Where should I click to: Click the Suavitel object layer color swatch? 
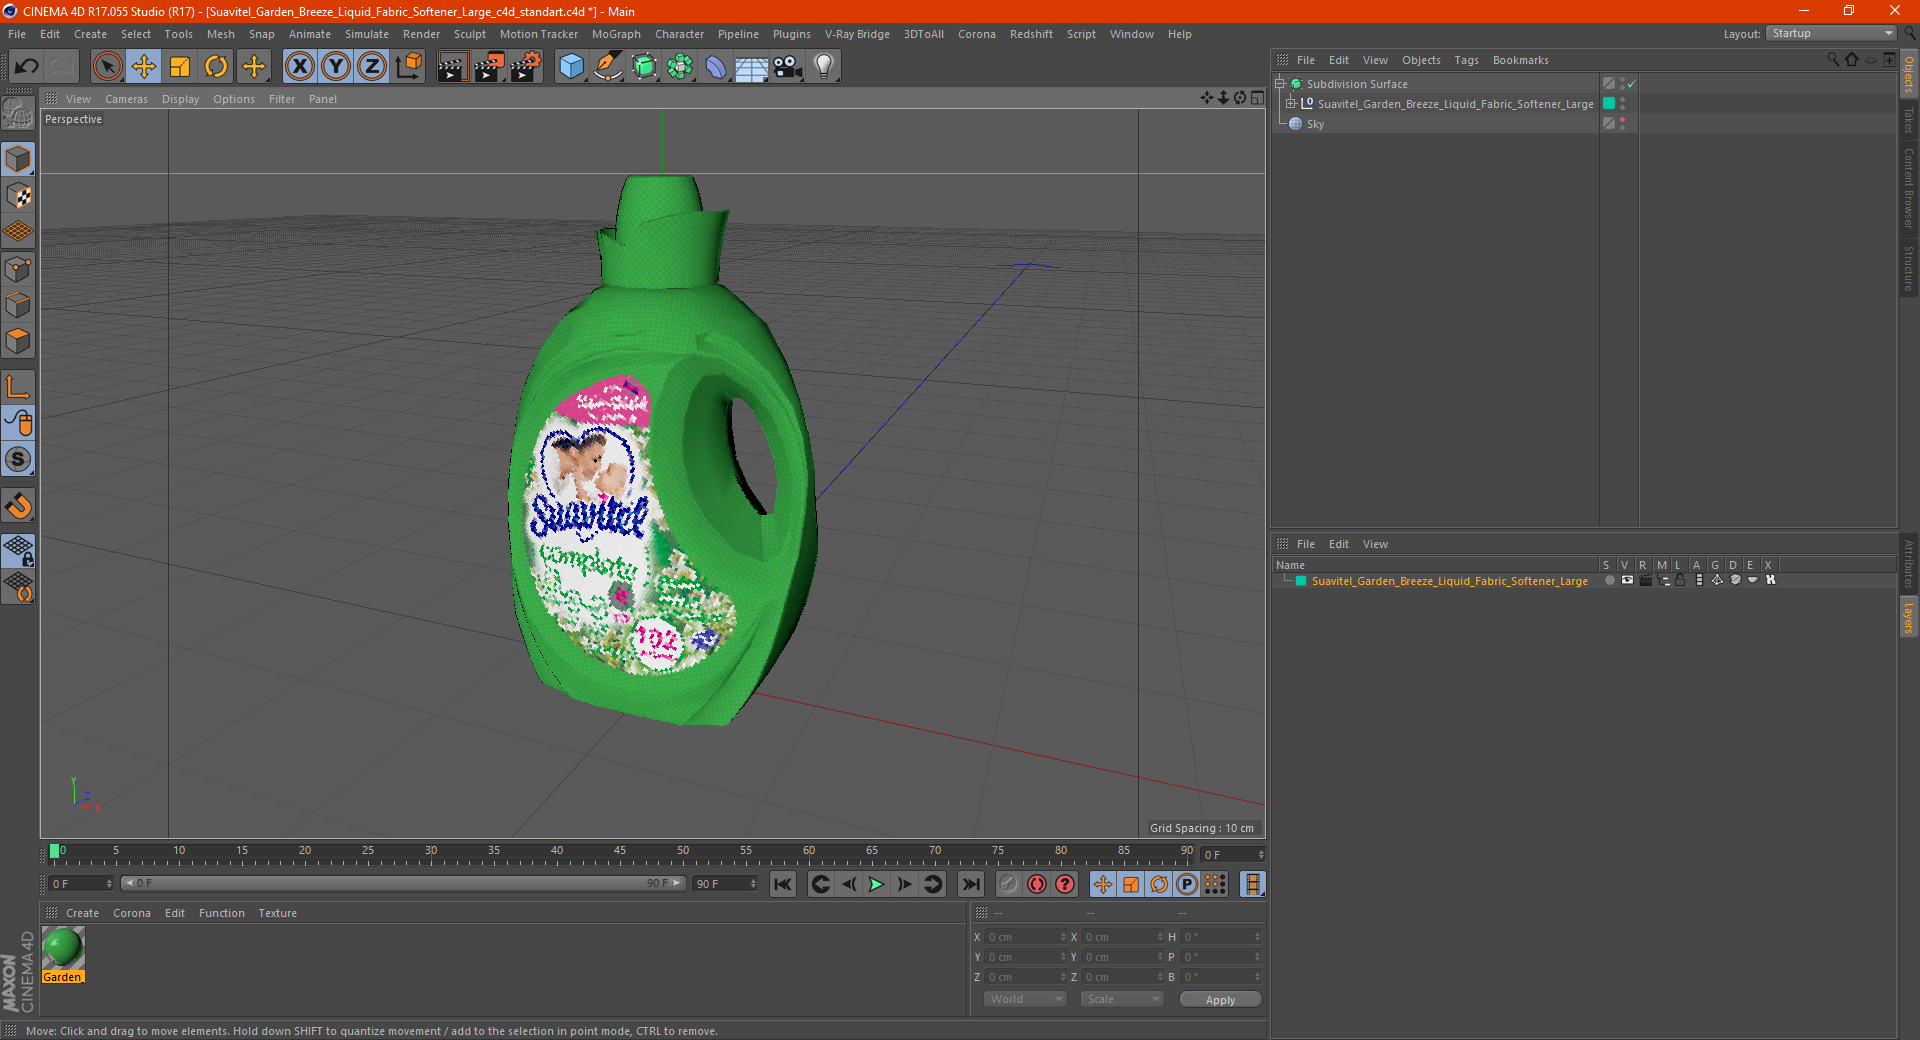pos(1609,104)
